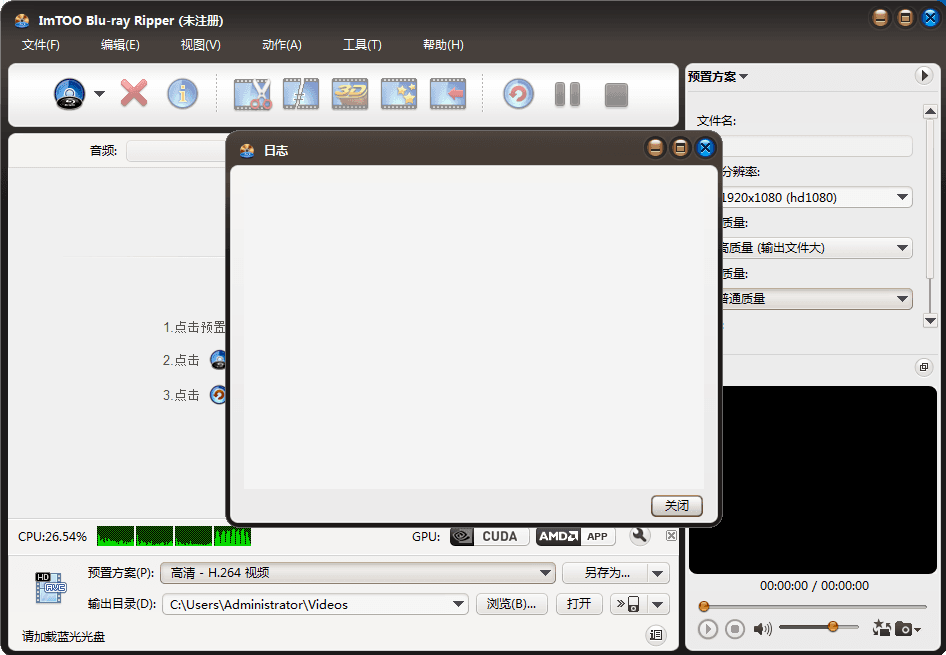Toggle the AMD APP GPU acceleration

pos(576,536)
